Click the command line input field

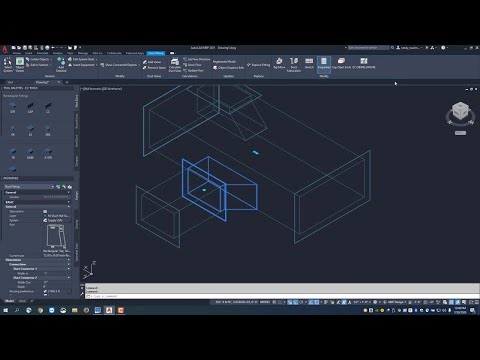pos(282,296)
